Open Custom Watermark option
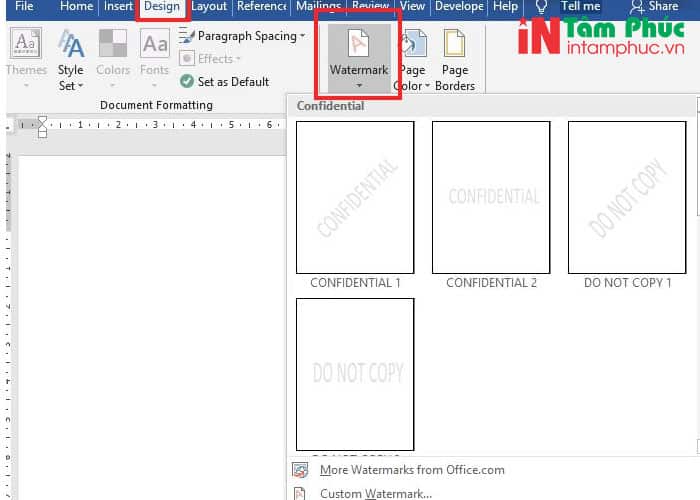This screenshot has height=500, width=700. pos(375,493)
